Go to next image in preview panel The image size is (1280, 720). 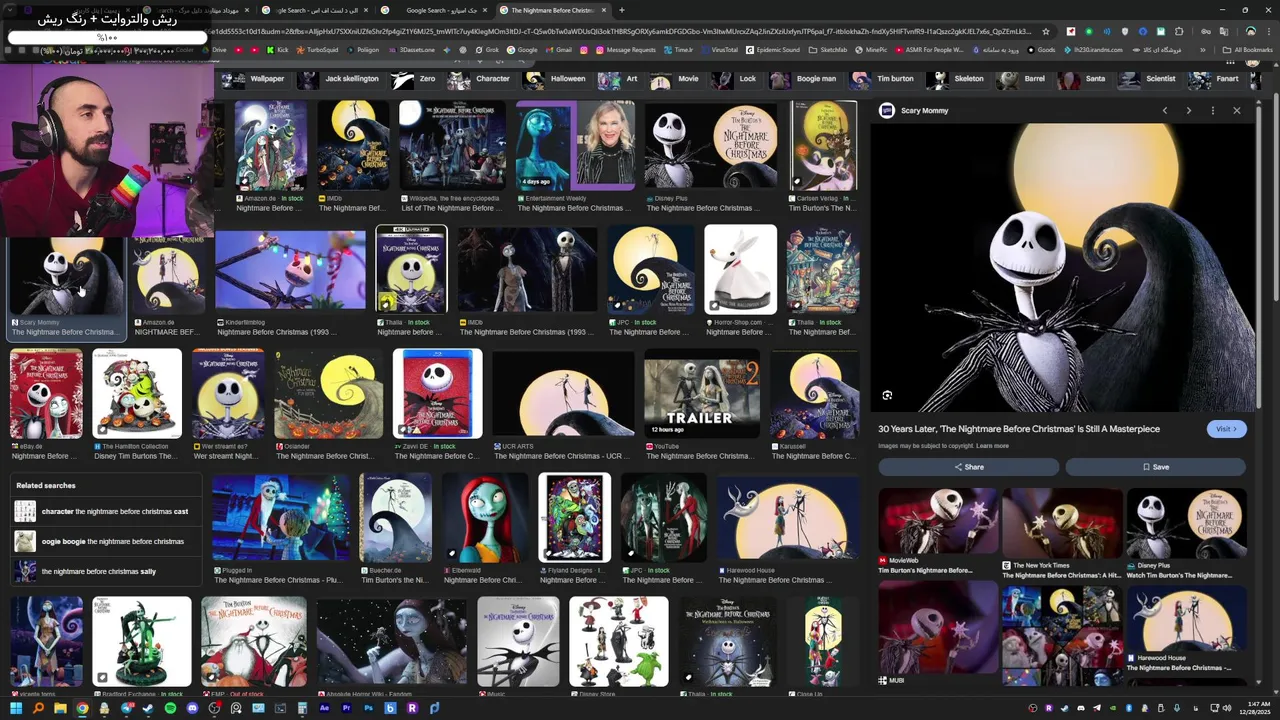point(1188,111)
